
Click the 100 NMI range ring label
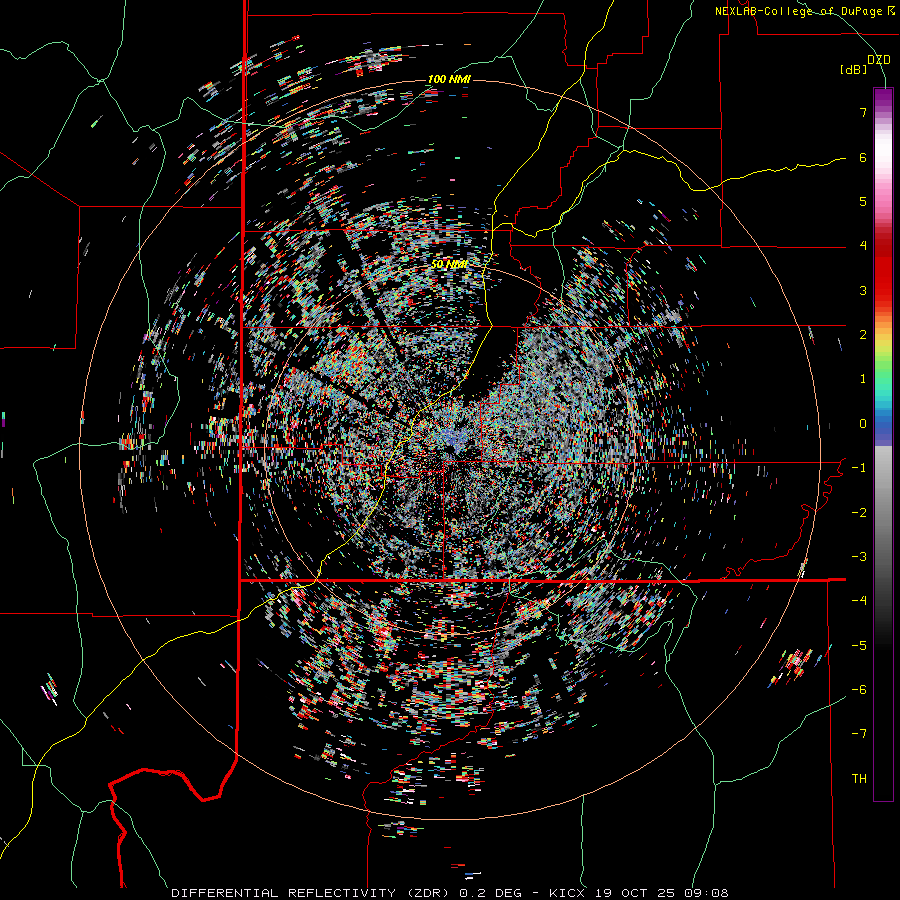449,79
